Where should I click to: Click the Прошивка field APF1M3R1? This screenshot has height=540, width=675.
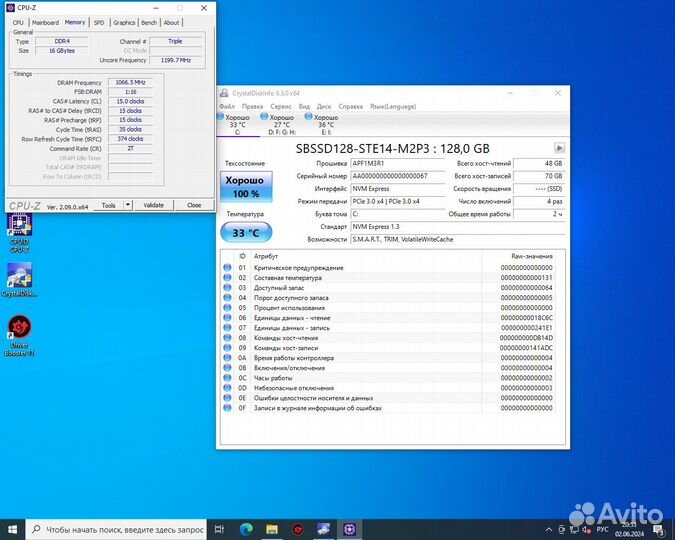(x=398, y=164)
